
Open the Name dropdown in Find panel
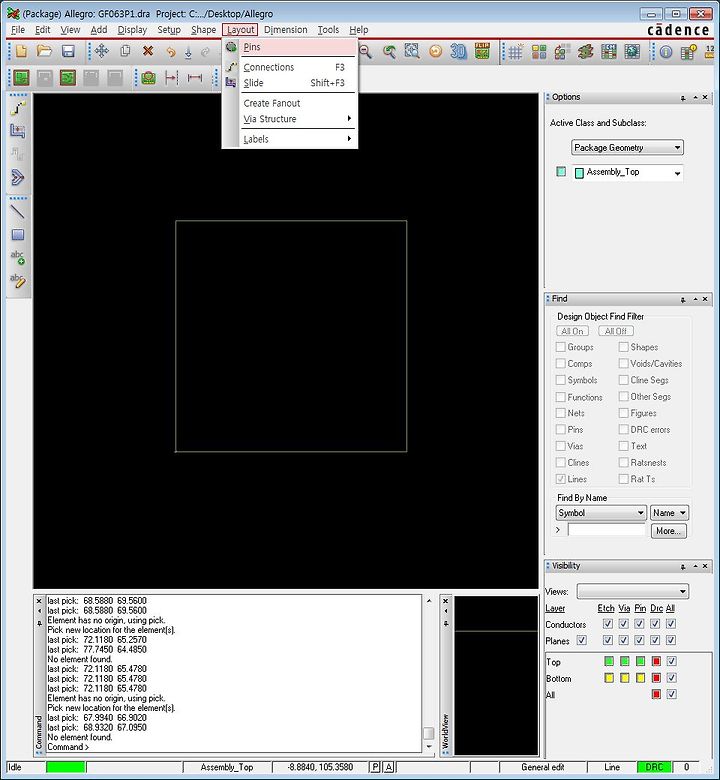[x=670, y=513]
